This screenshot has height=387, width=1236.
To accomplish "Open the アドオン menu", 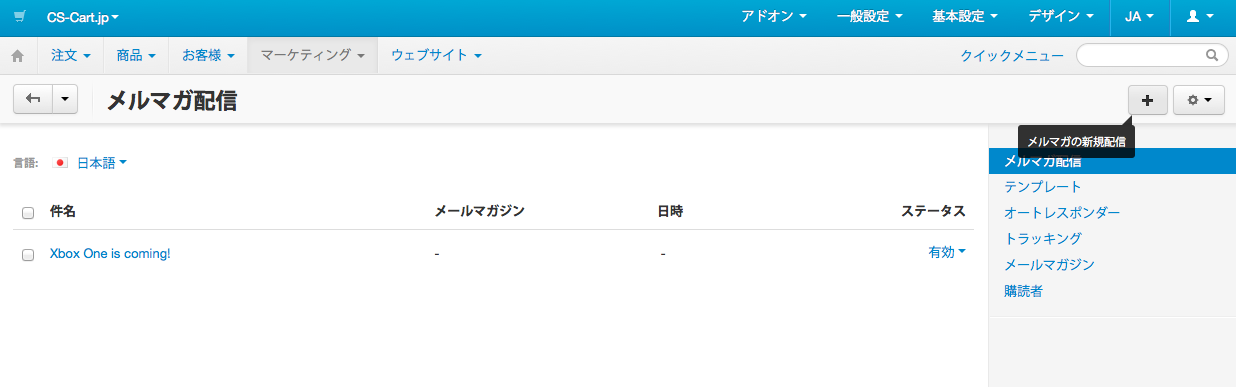I will tap(774, 17).
